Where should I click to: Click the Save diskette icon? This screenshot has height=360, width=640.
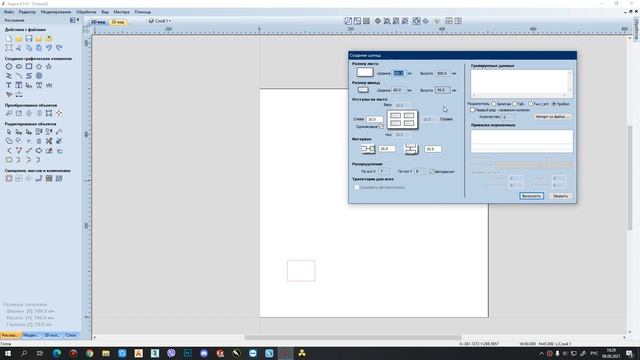(x=29, y=38)
